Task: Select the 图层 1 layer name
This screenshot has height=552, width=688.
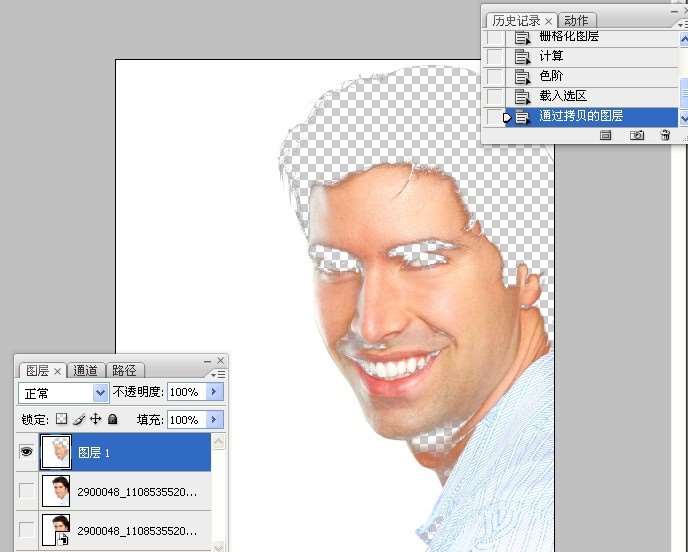Action: click(93, 452)
